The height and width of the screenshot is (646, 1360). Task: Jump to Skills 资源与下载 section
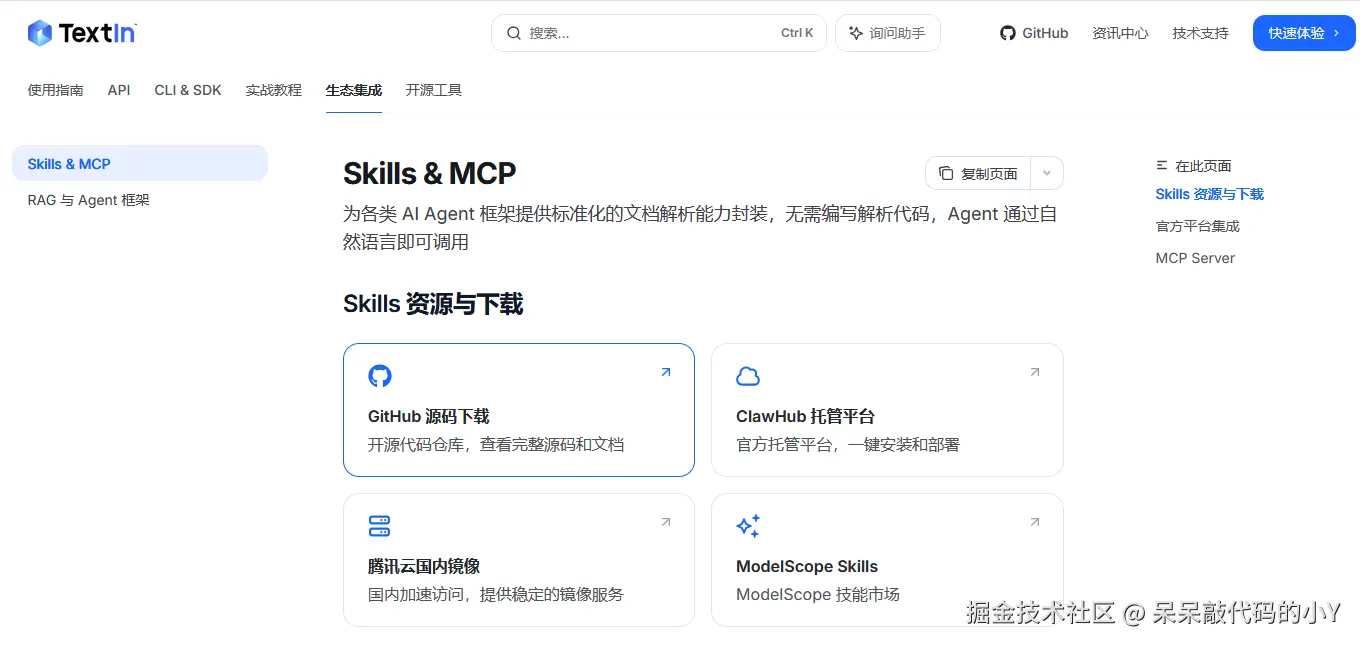click(1210, 194)
